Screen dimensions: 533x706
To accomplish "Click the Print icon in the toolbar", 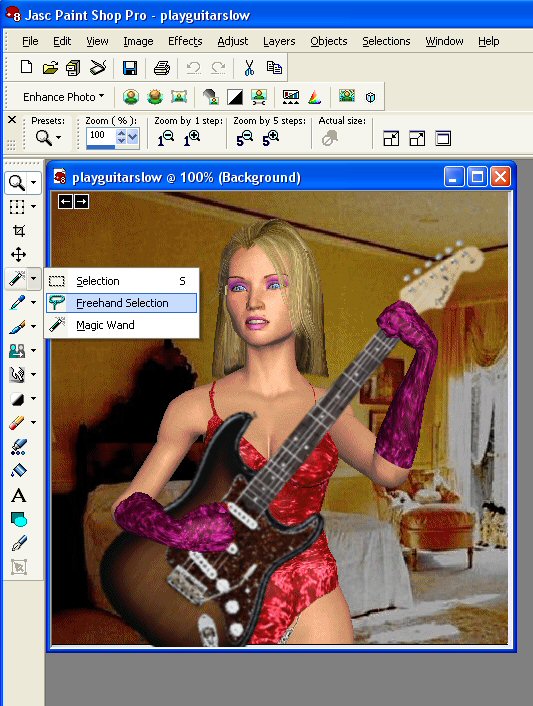I will click(x=162, y=68).
